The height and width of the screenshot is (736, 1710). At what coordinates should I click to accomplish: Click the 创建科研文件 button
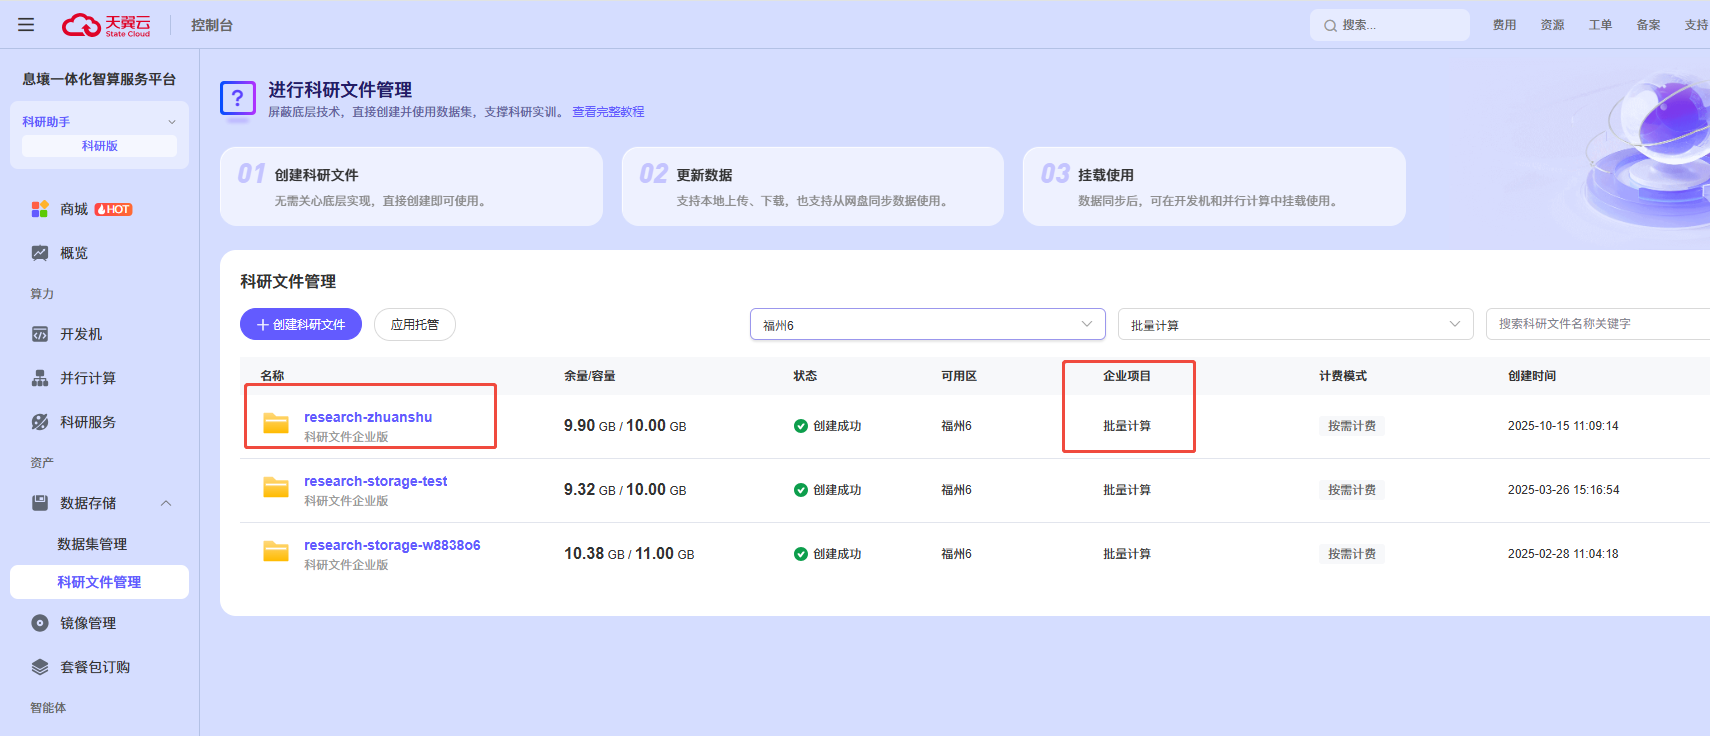tap(301, 325)
